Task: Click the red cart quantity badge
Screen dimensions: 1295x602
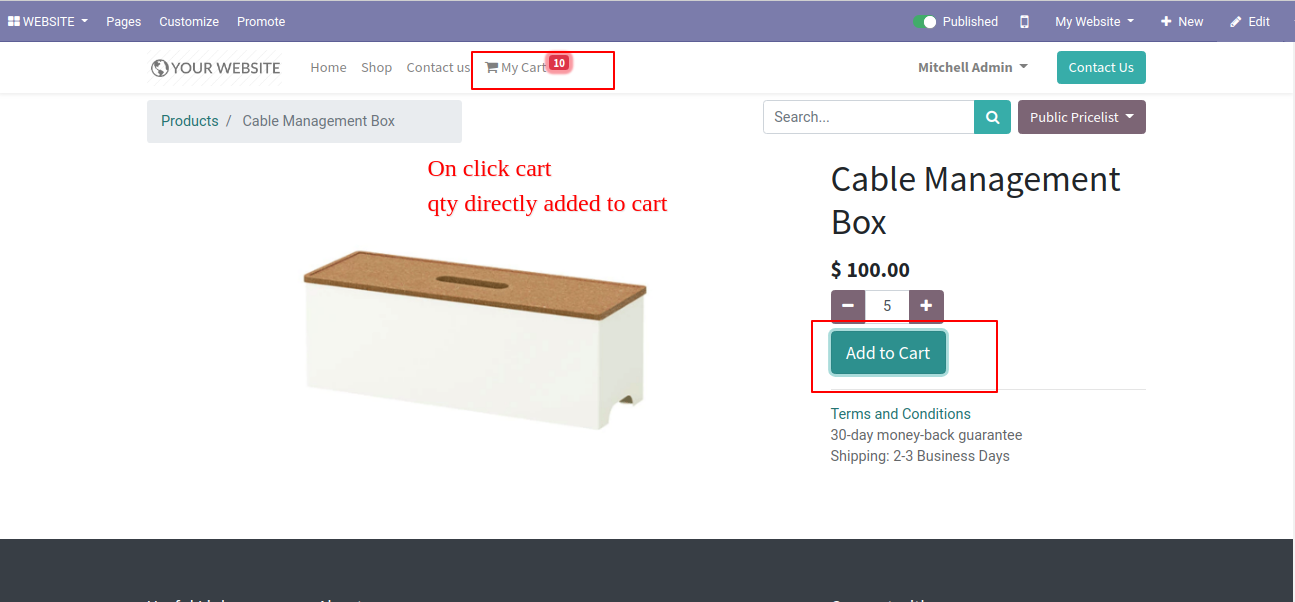Action: pyautogui.click(x=559, y=63)
